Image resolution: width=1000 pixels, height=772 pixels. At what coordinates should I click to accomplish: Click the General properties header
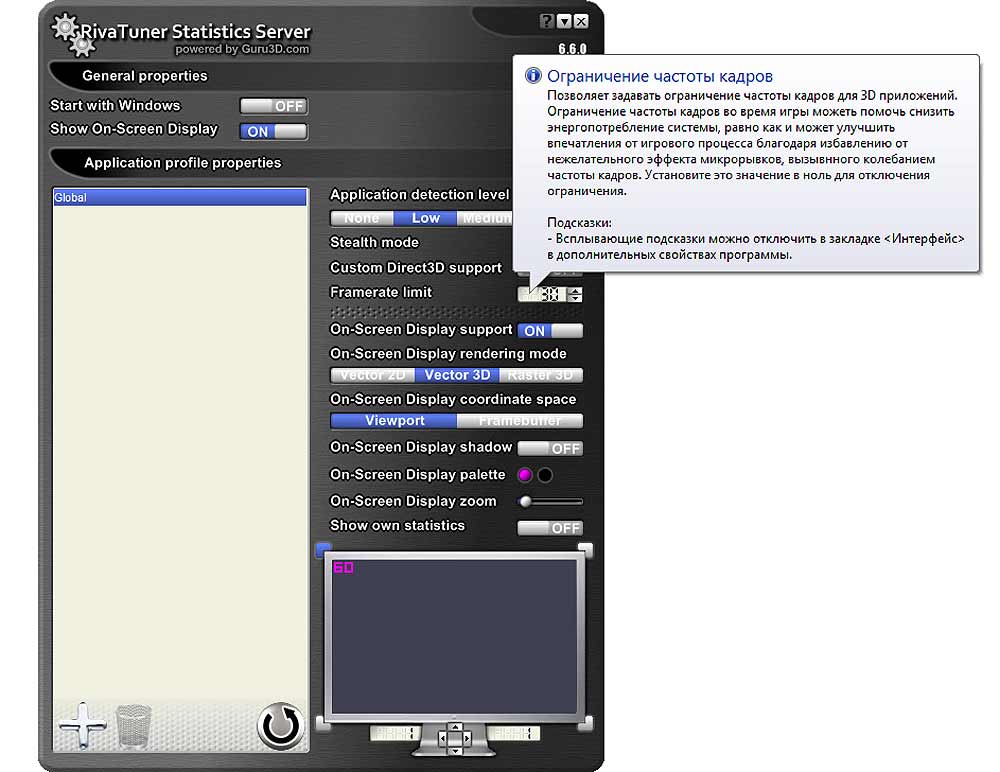pyautogui.click(x=145, y=76)
